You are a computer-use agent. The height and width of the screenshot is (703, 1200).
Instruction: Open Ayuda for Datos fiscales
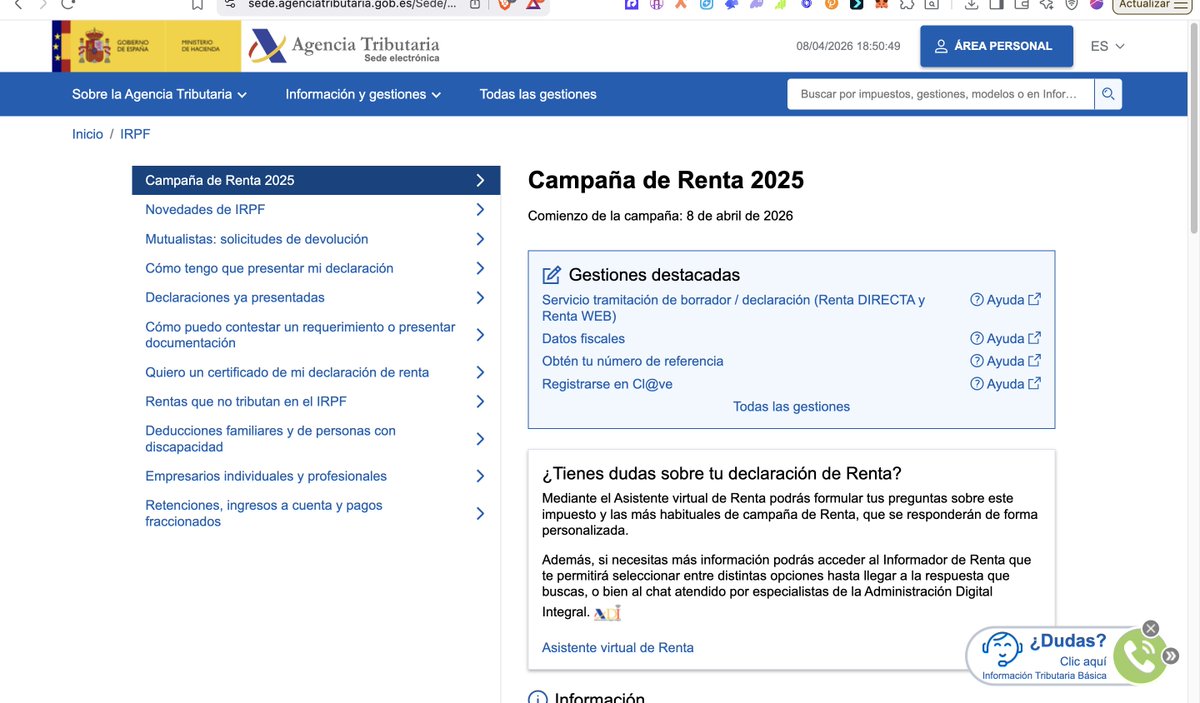coord(1005,339)
